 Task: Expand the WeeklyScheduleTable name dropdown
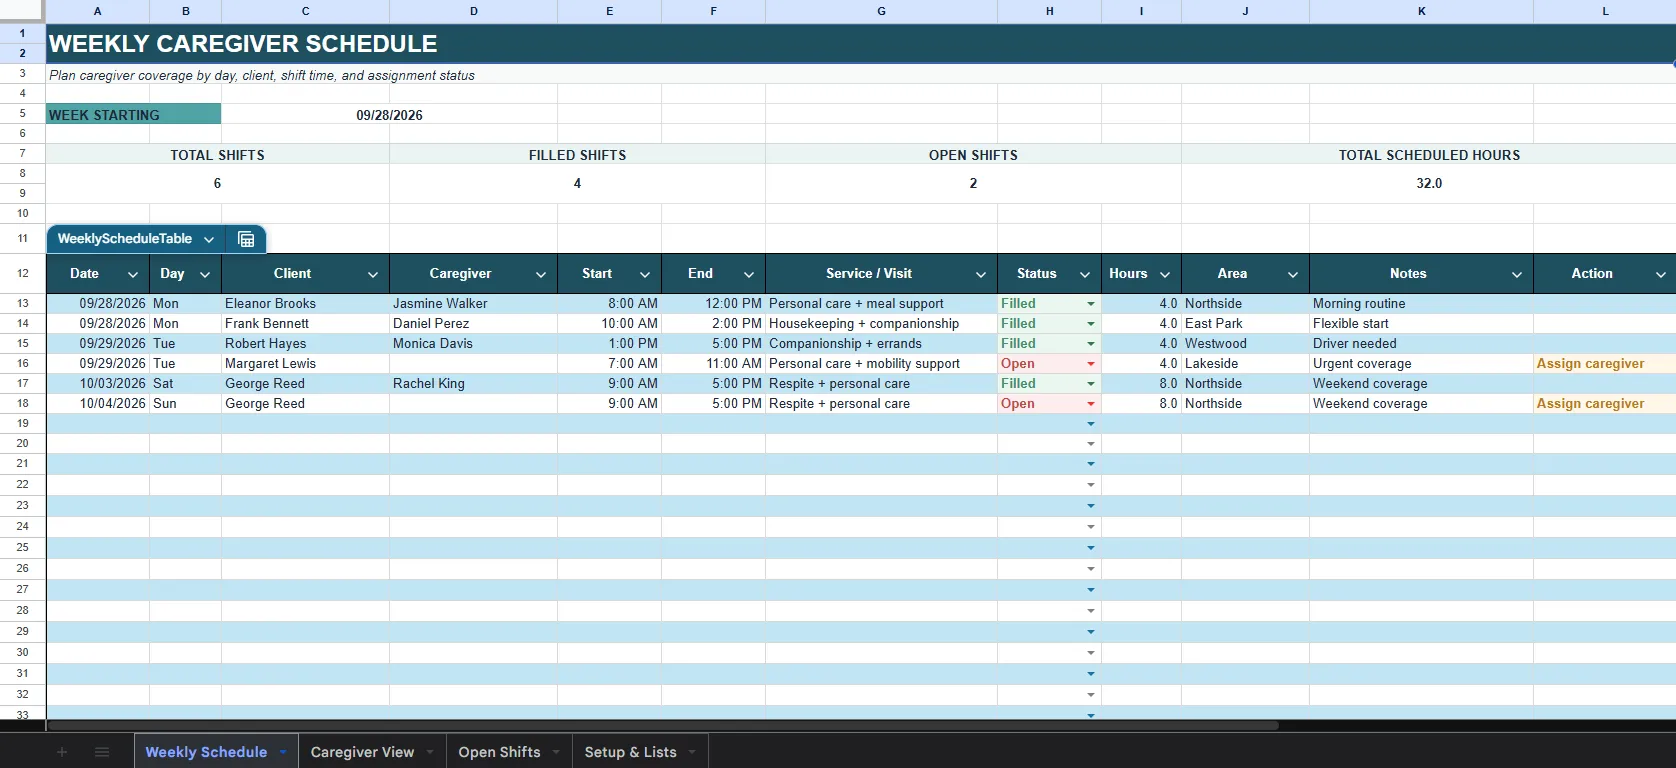[209, 239]
